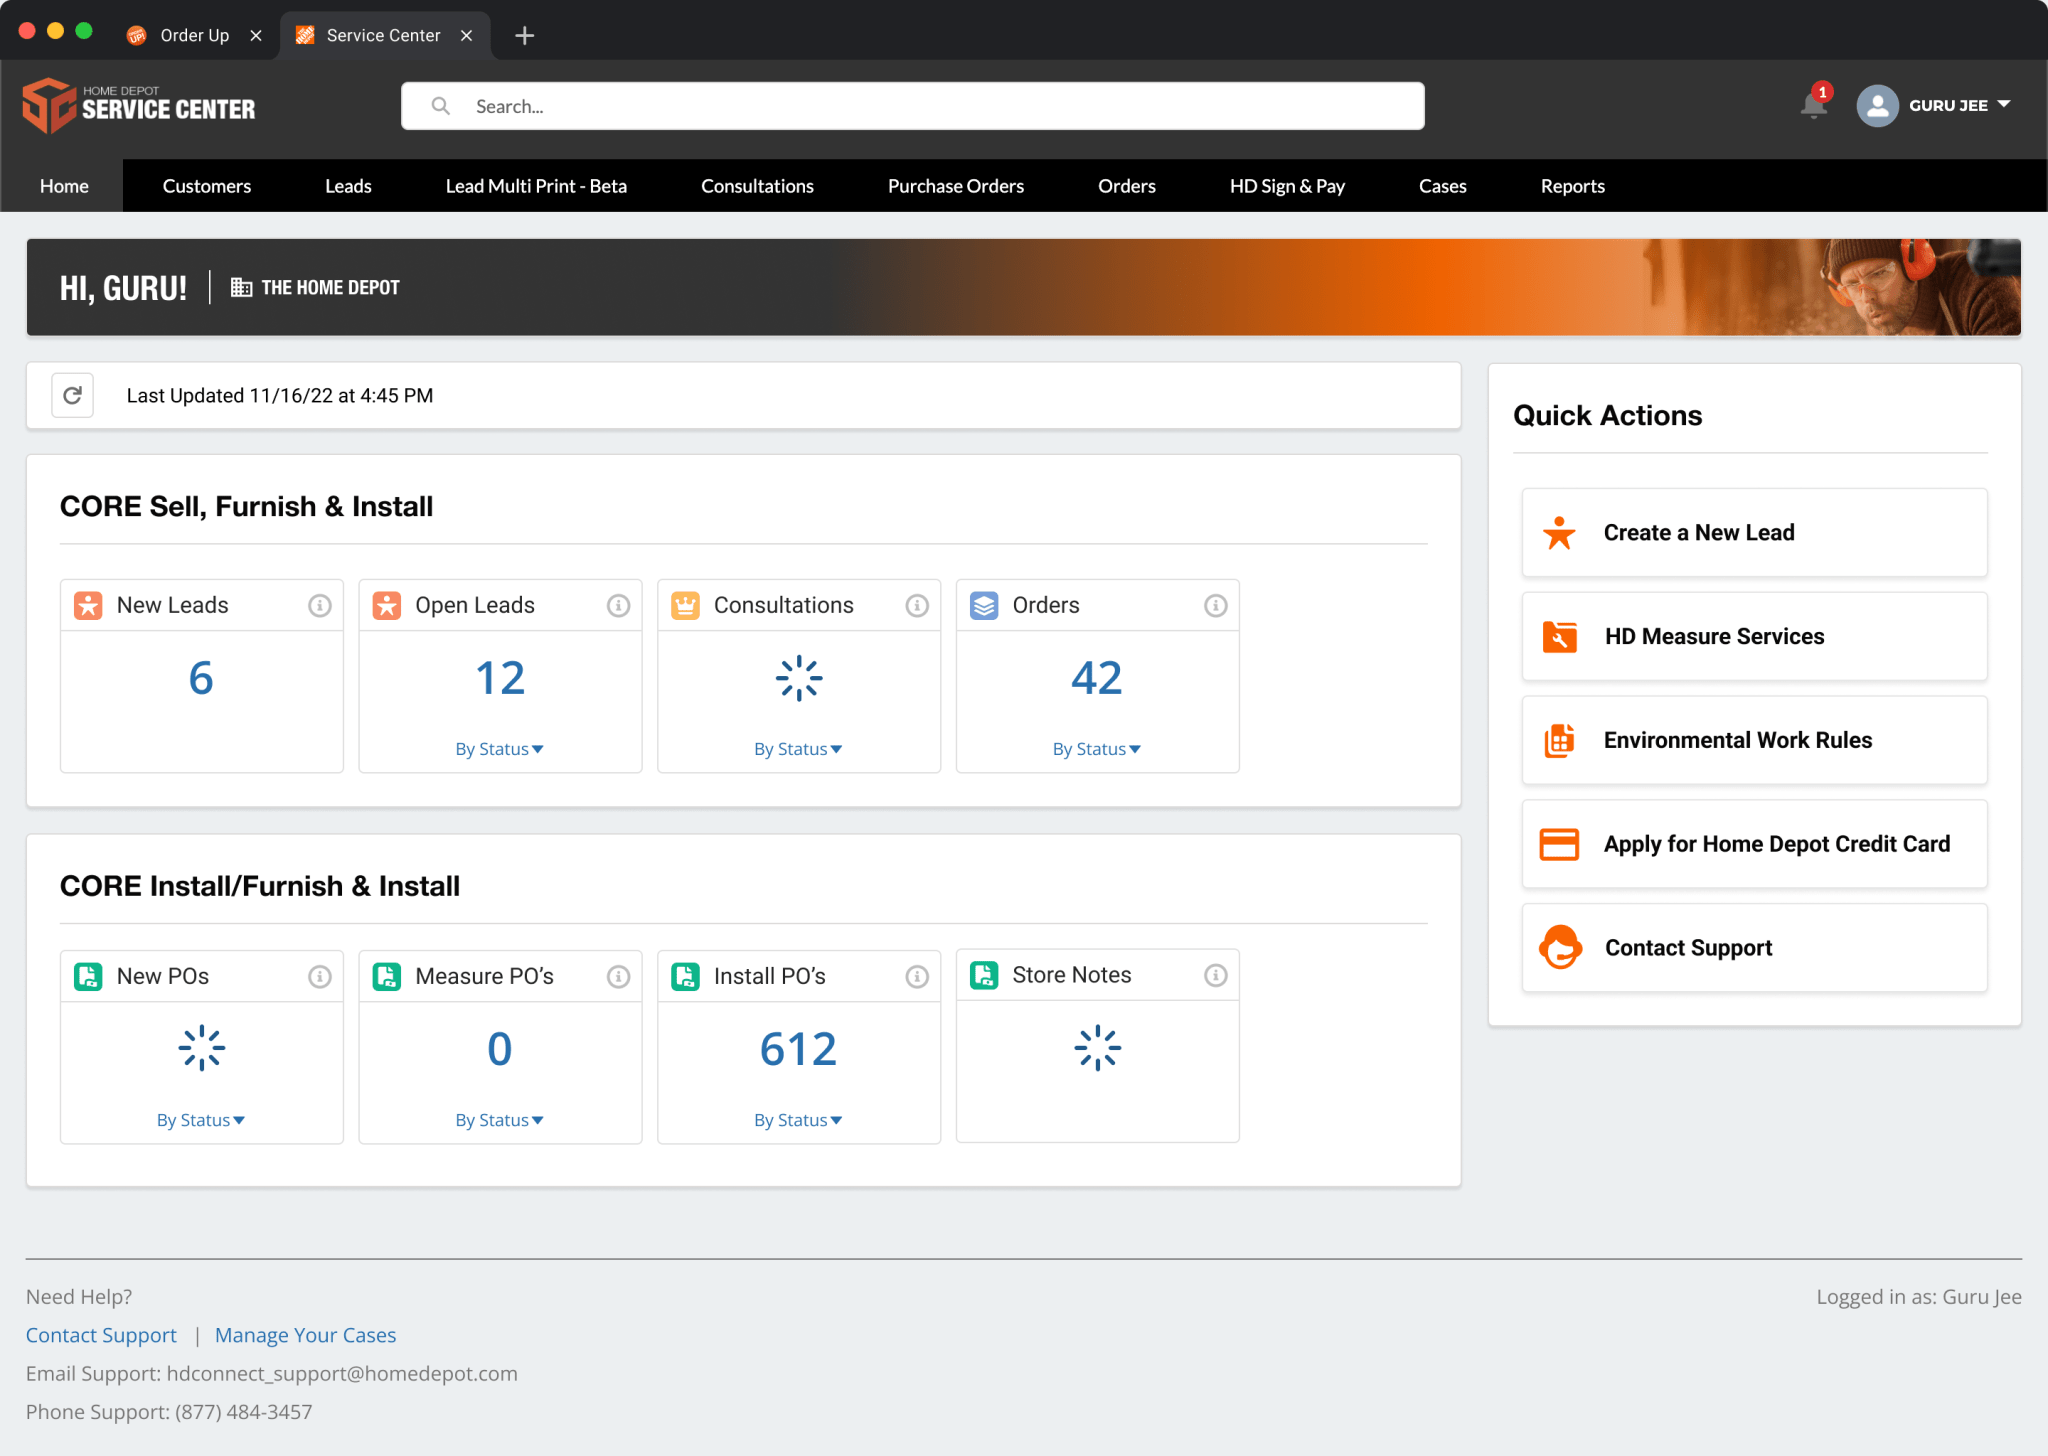Open a new browser tab
The image size is (2048, 1456).
[x=525, y=36]
